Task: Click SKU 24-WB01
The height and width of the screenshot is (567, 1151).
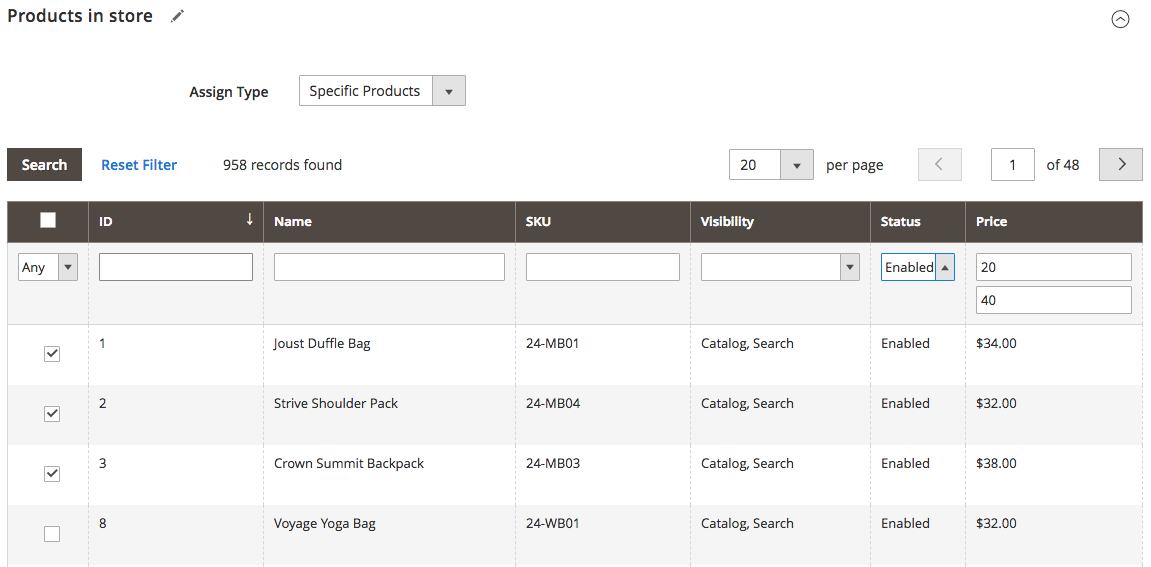Action: [553, 524]
